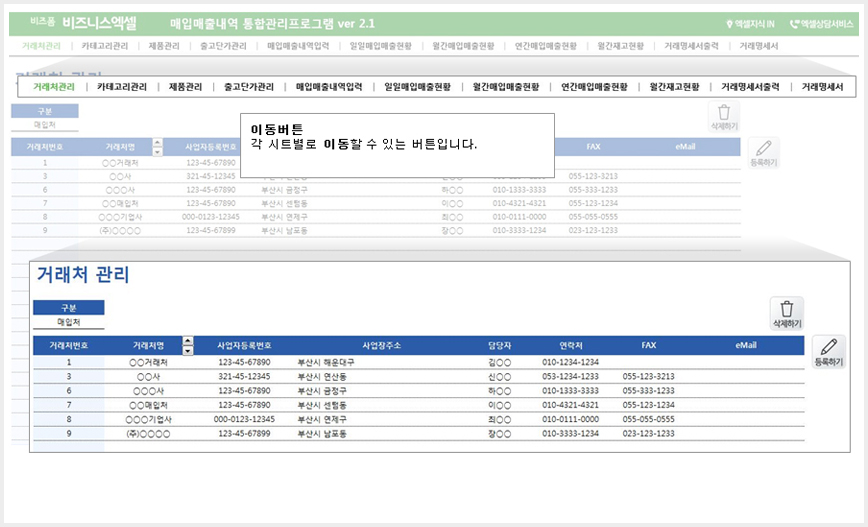Open 엑셀상담서비스 phone link in the green header

tap(821, 24)
